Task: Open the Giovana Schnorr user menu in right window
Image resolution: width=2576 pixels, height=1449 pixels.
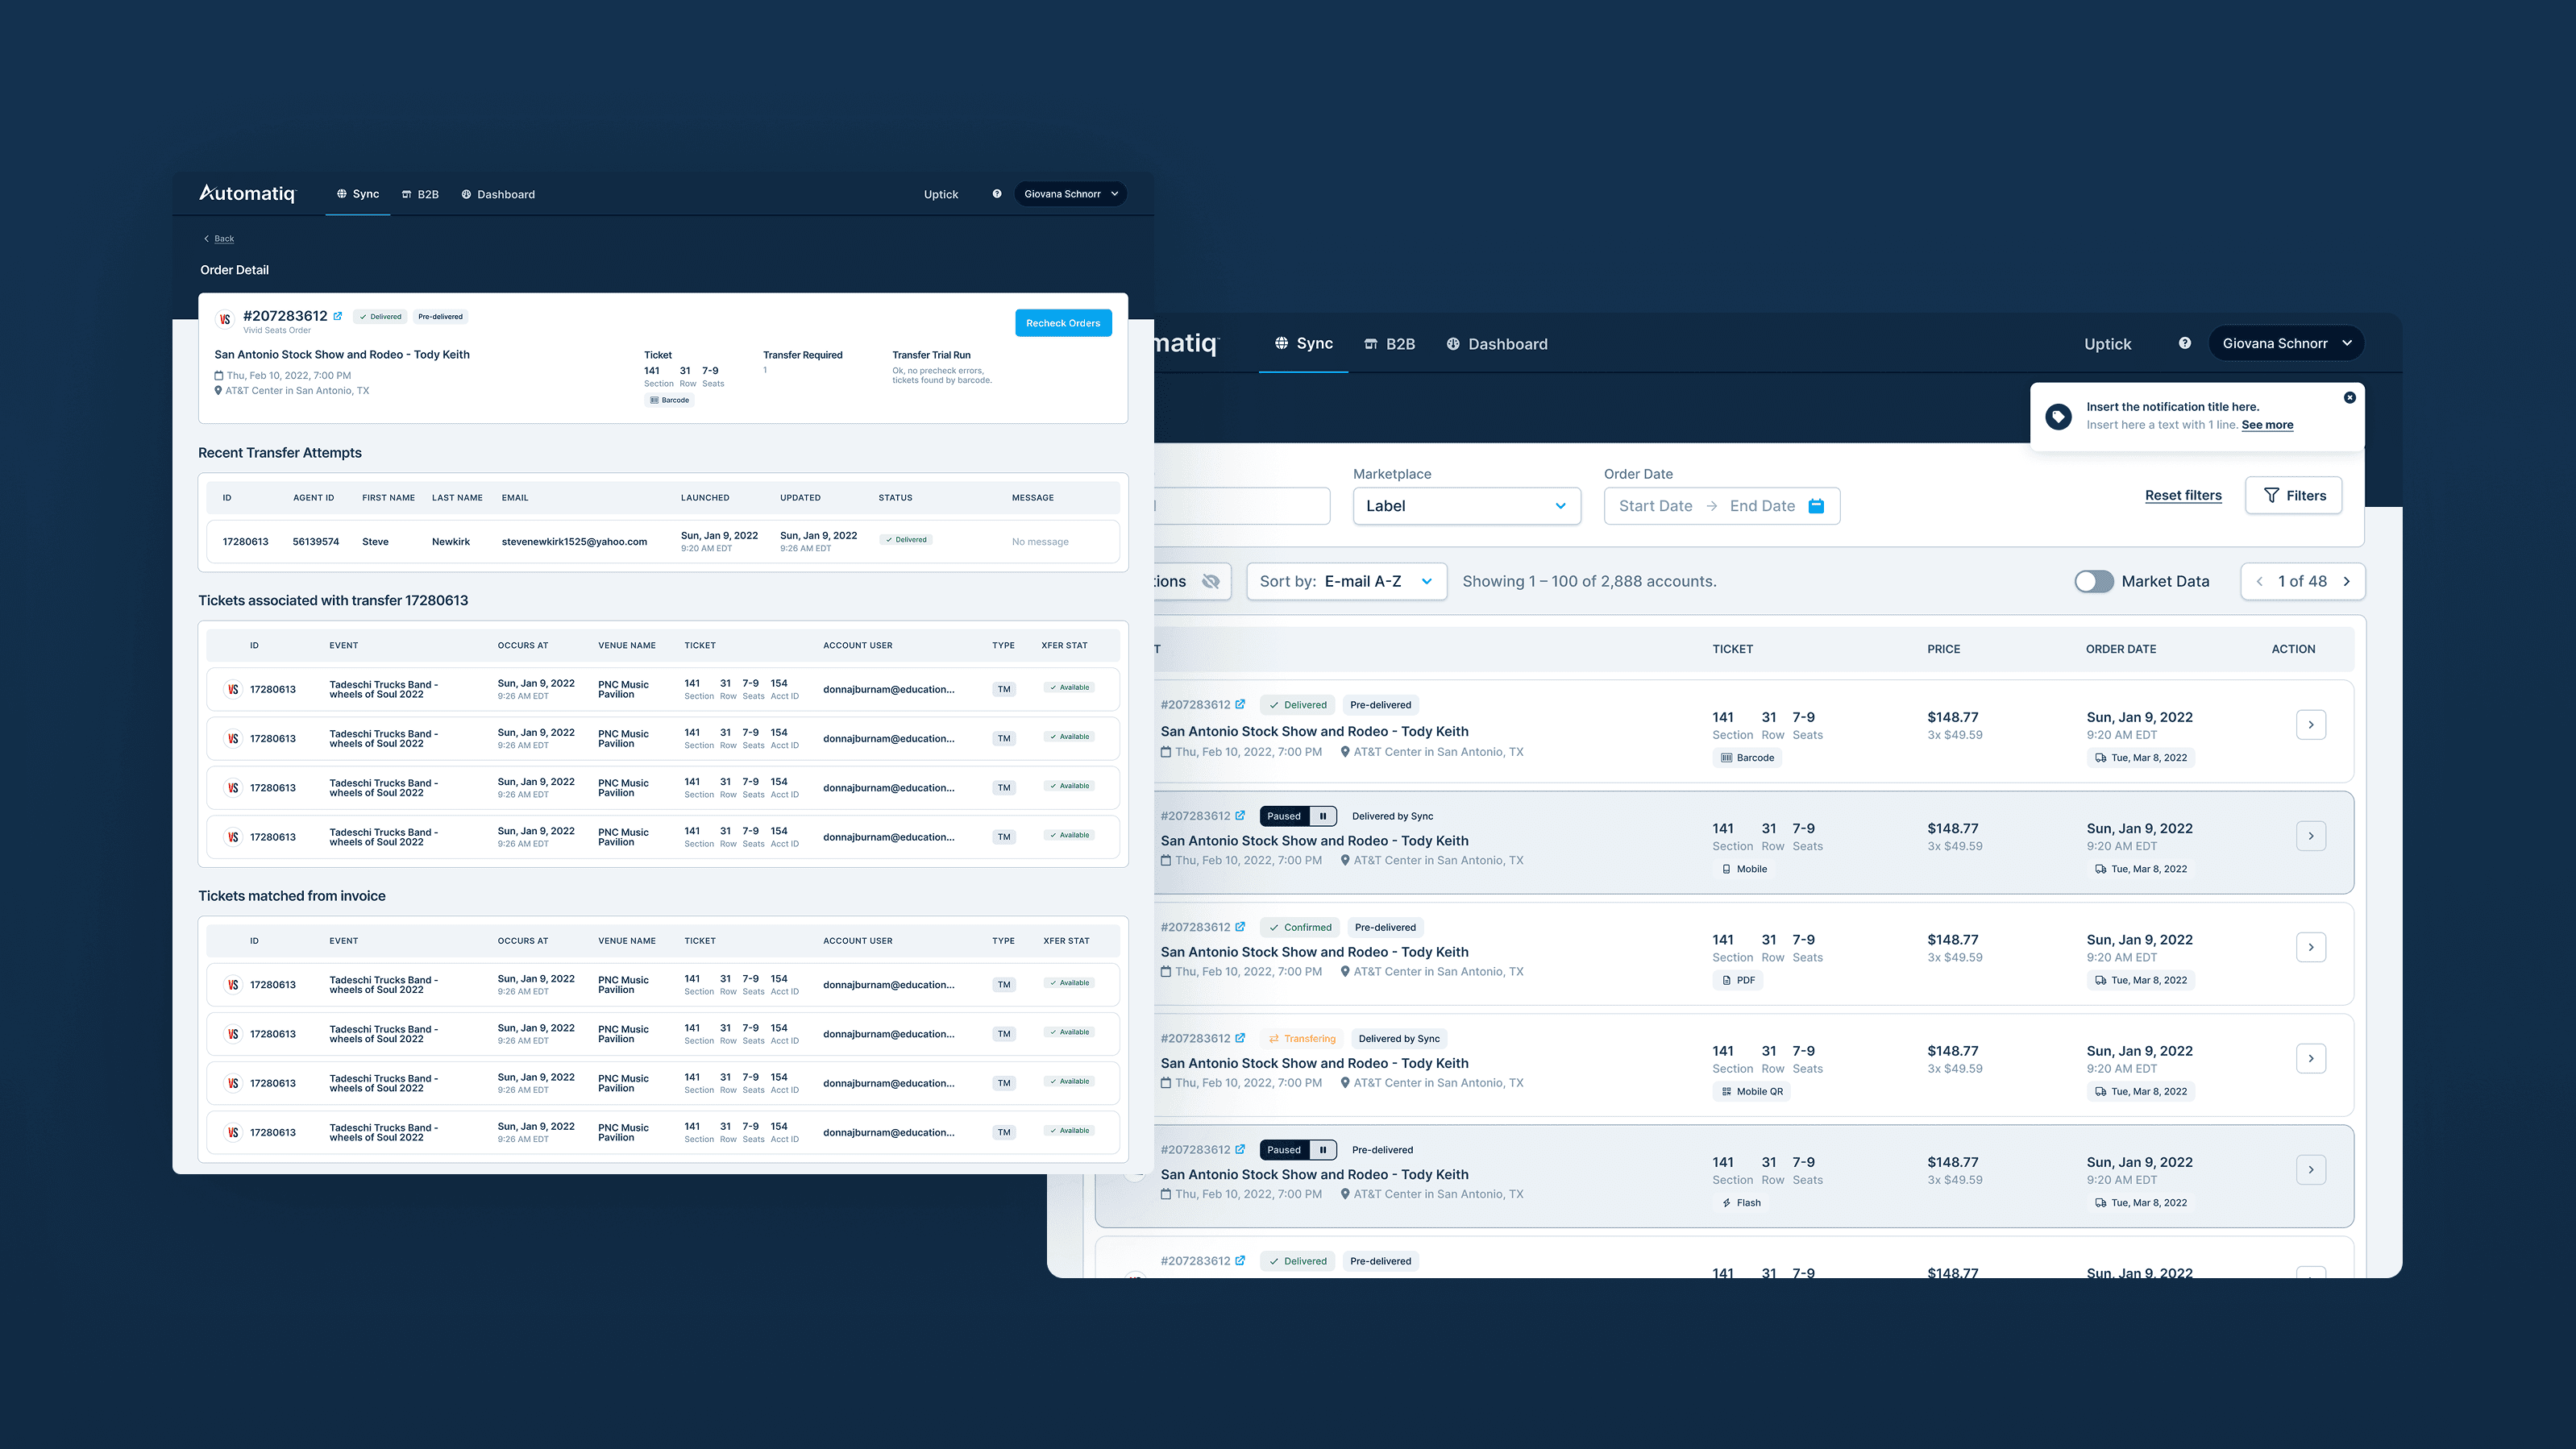Action: (x=2285, y=343)
